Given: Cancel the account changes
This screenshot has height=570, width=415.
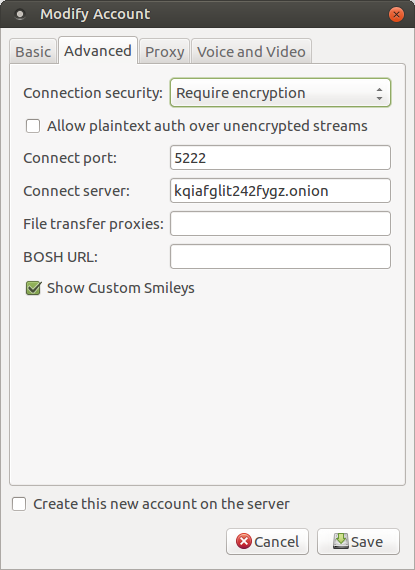Looking at the screenshot, I should click(267, 542).
